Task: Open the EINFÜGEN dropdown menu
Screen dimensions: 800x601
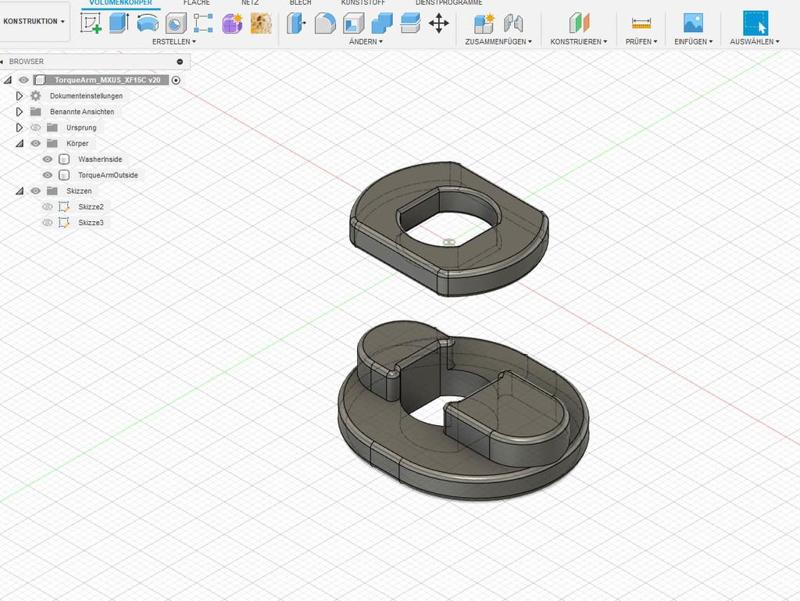Action: coord(693,41)
